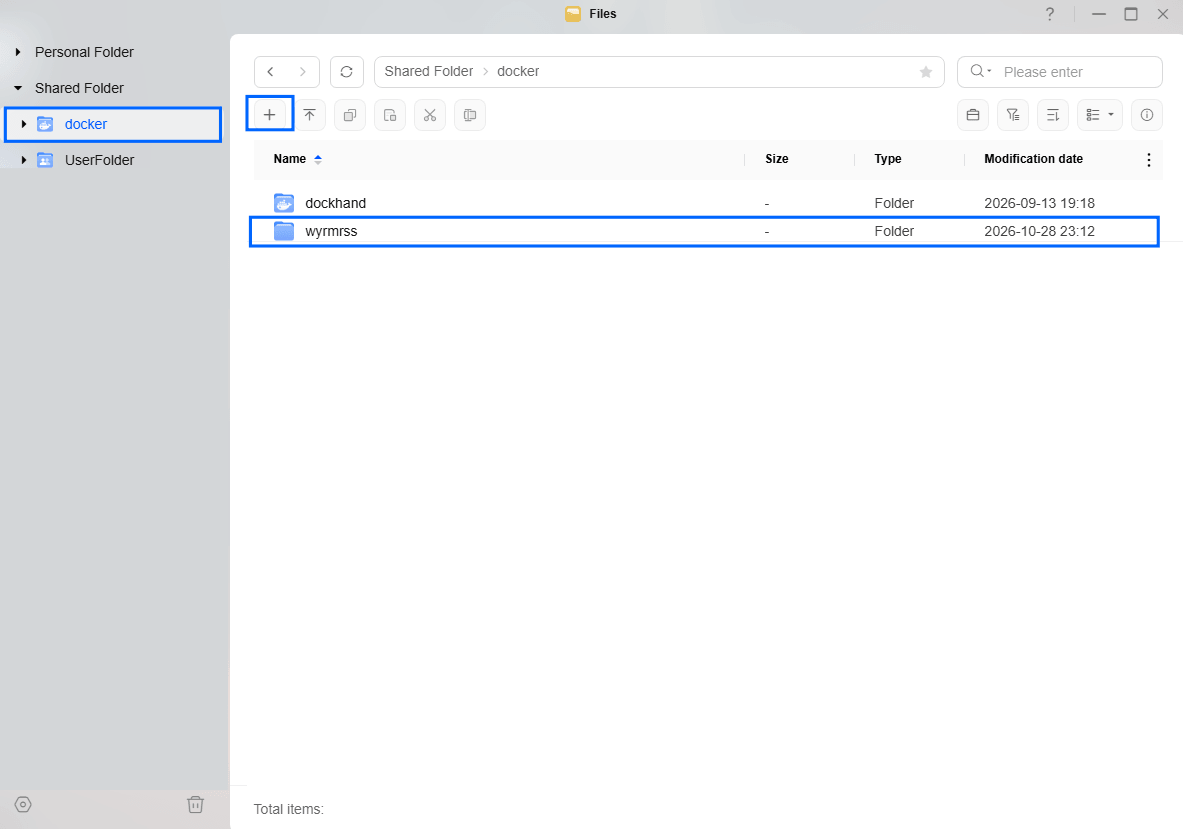Expand the Personal Folder tree node
Image resolution: width=1183 pixels, height=829 pixels.
18,52
